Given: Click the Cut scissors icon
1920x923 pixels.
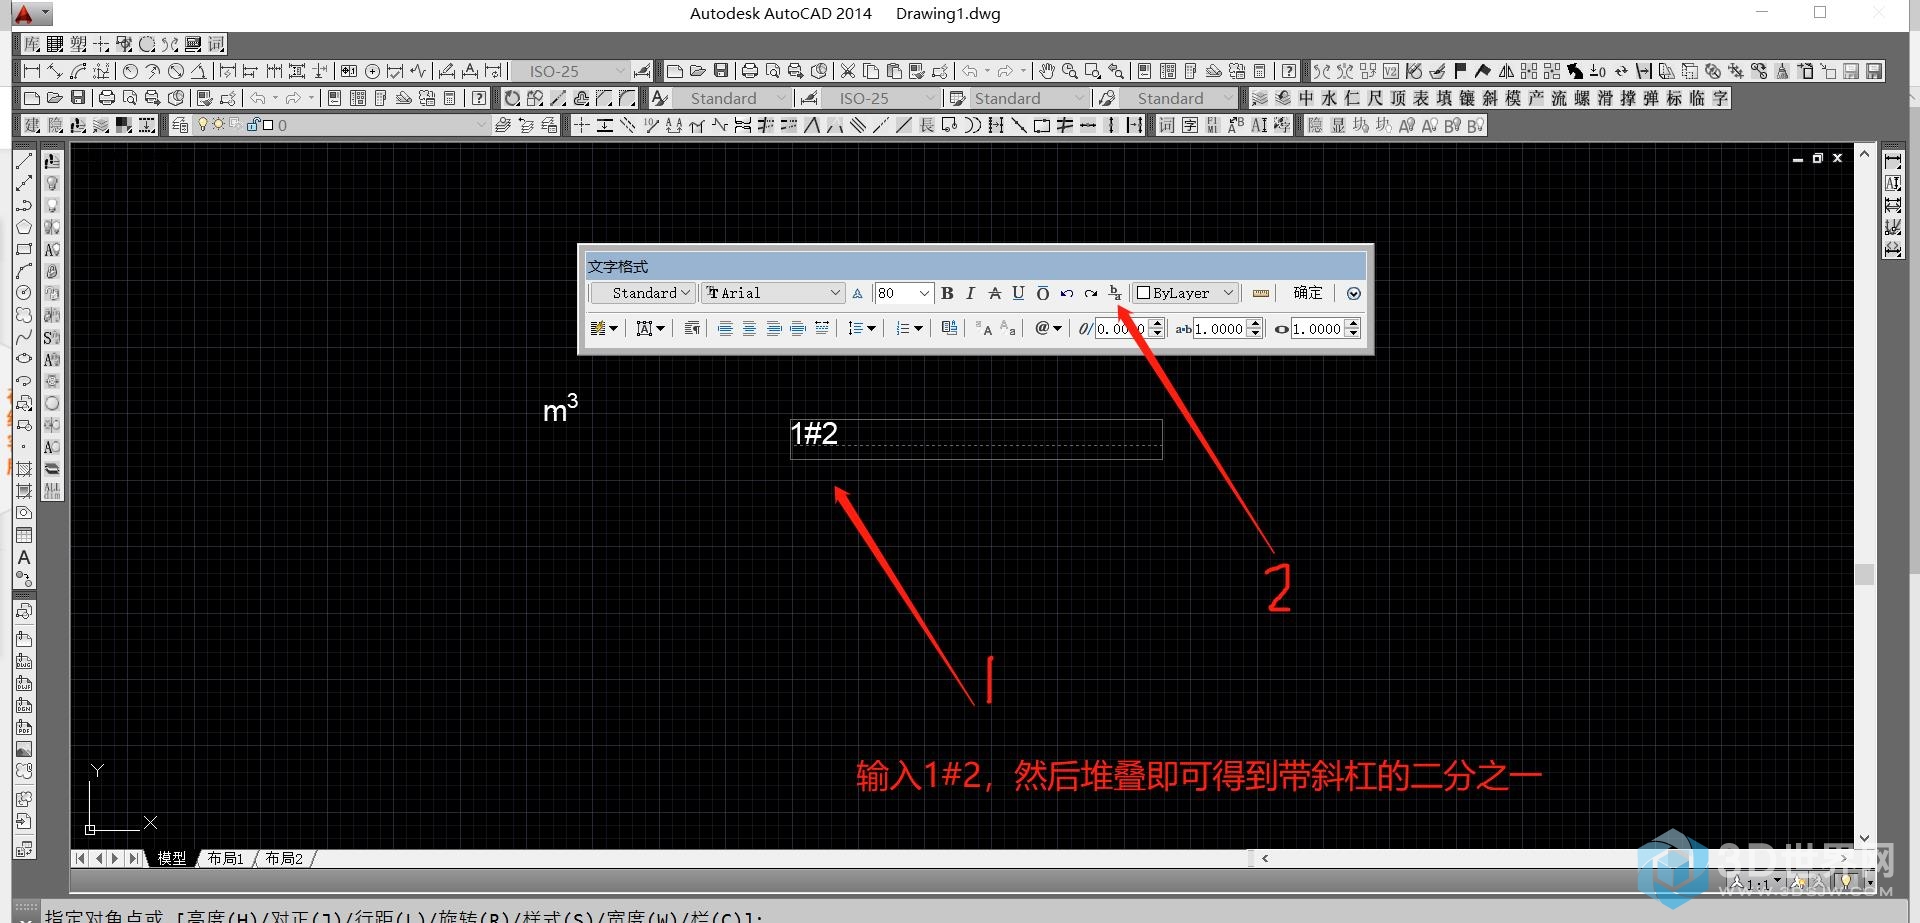Looking at the screenshot, I should 848,71.
